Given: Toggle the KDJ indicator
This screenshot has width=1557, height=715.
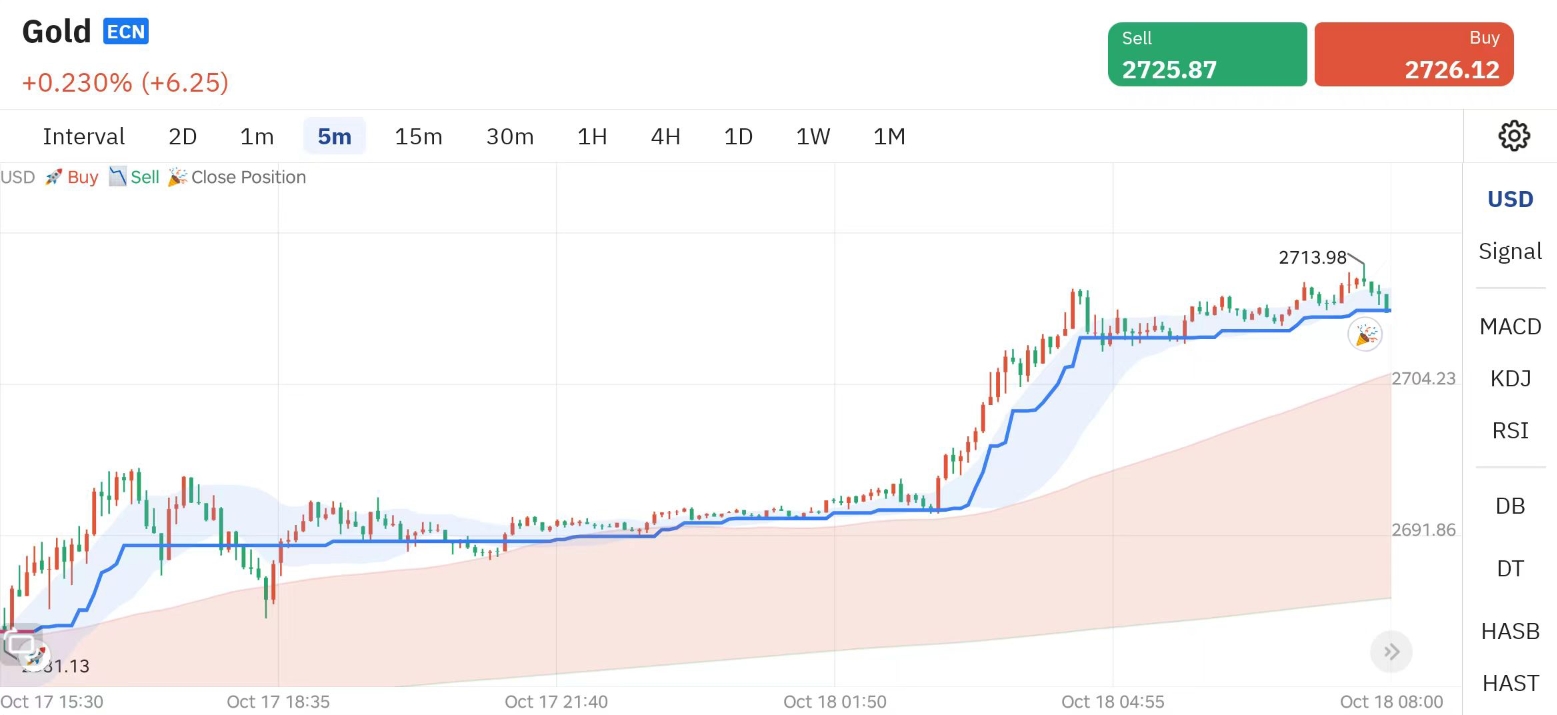Looking at the screenshot, I should (x=1510, y=378).
